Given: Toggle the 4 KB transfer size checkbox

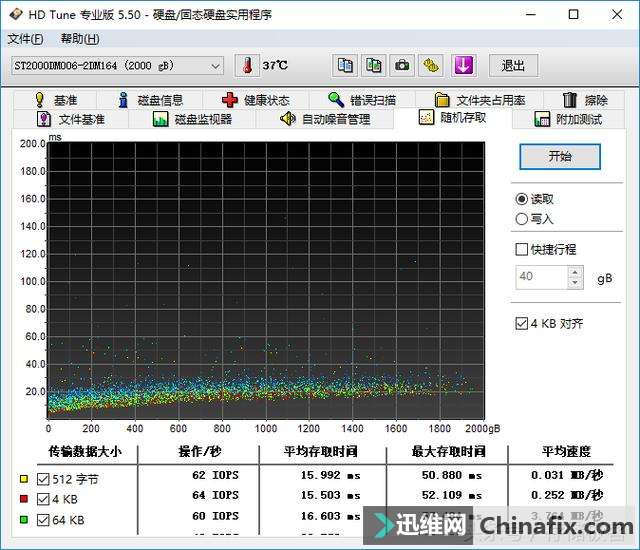Looking at the screenshot, I should click(x=43, y=499).
